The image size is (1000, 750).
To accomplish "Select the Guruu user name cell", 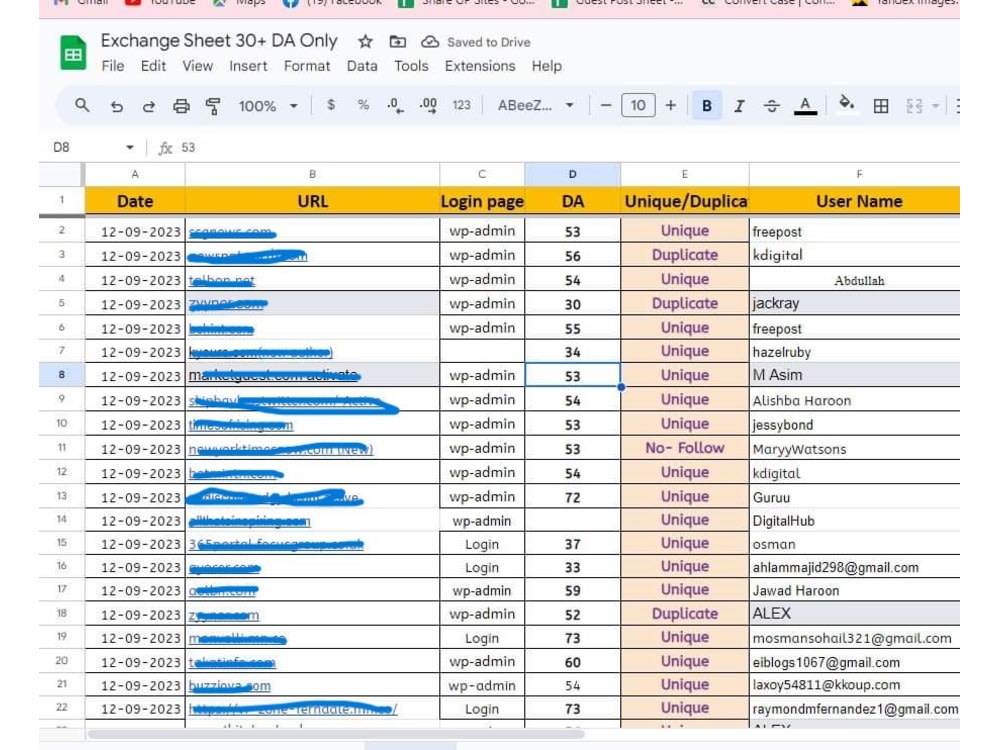I will click(x=855, y=497).
